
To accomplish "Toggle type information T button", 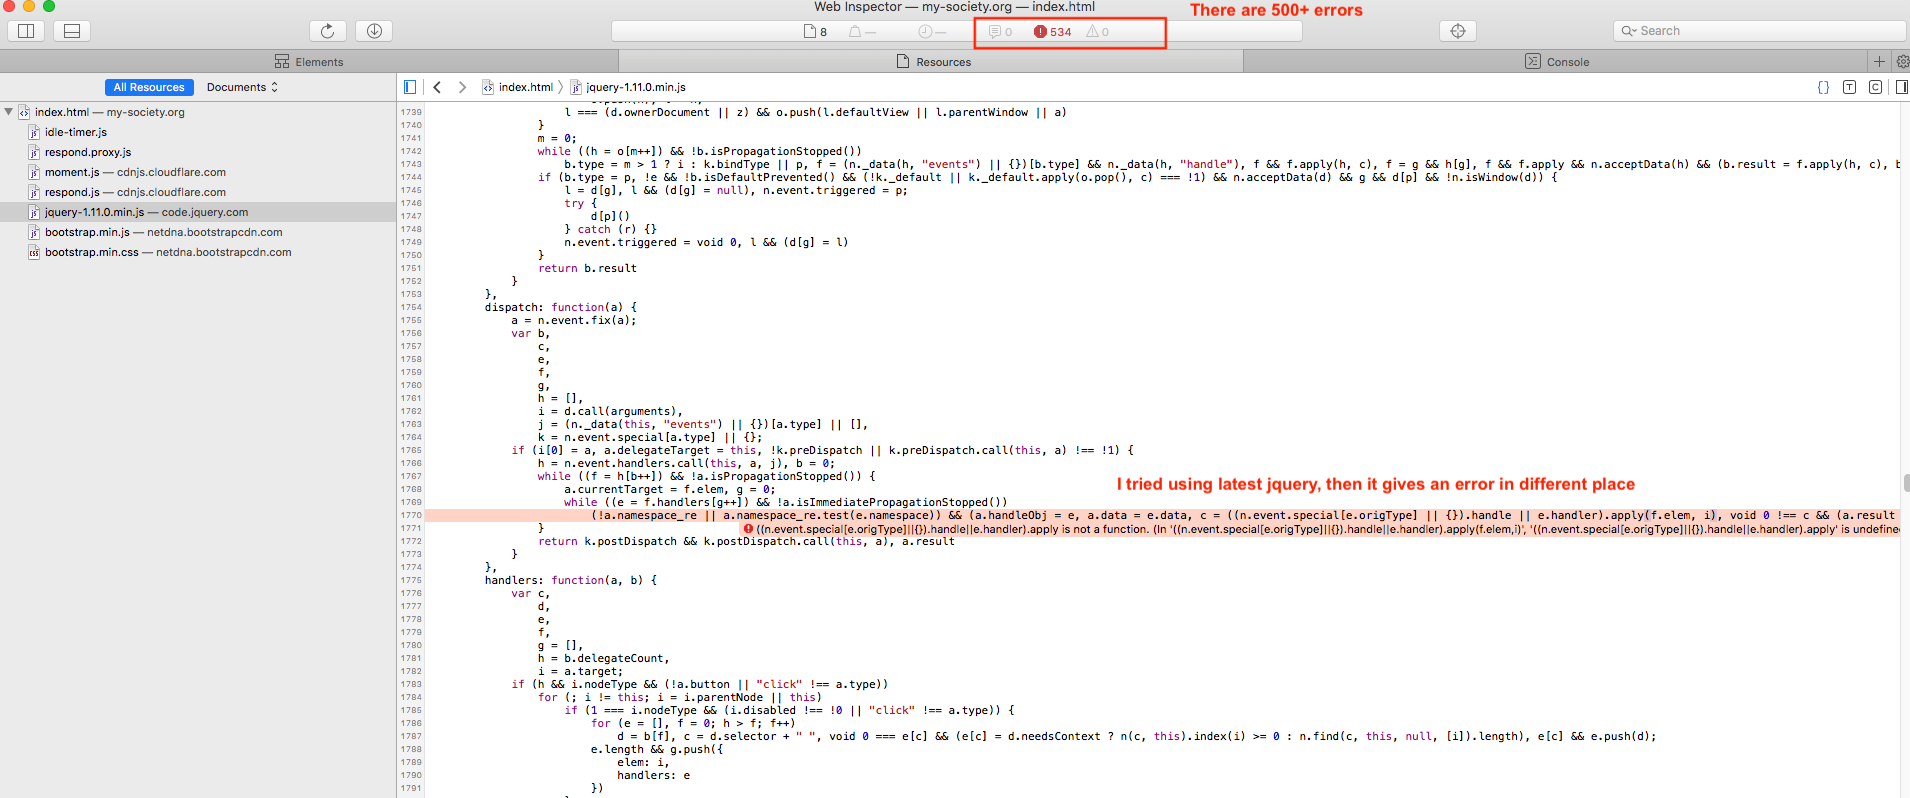I will pos(1849,87).
